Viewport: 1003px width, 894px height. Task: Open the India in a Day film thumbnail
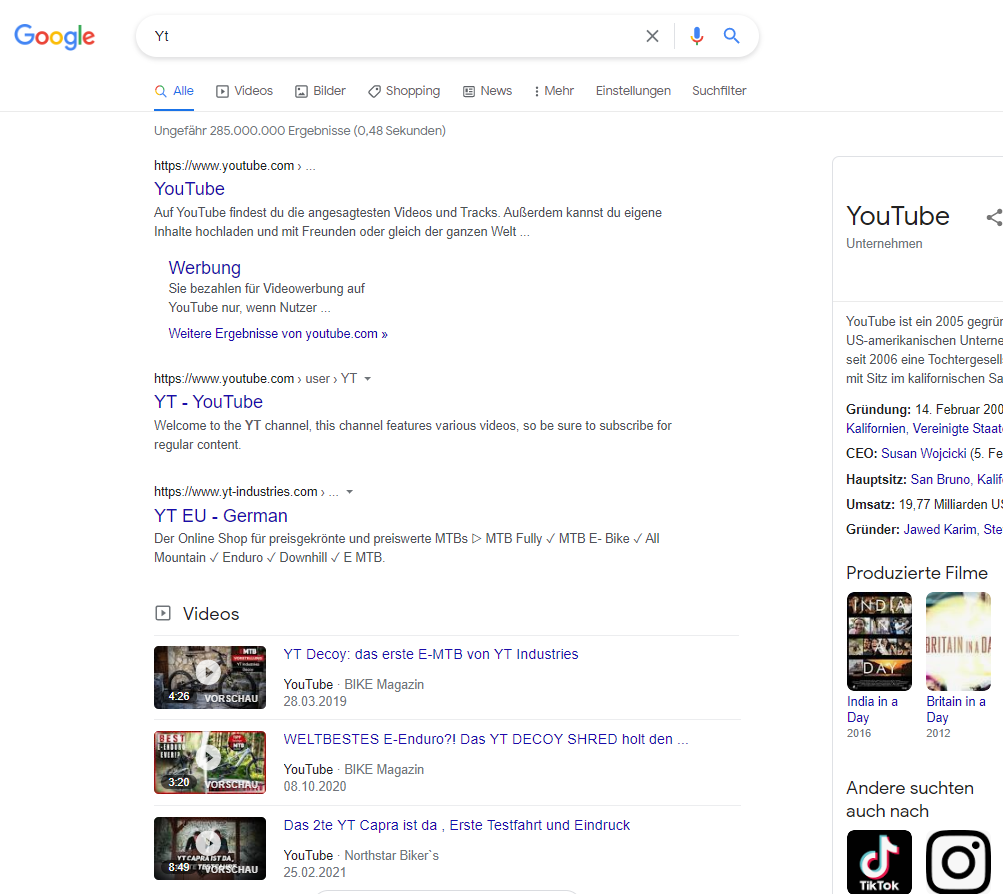coord(878,641)
